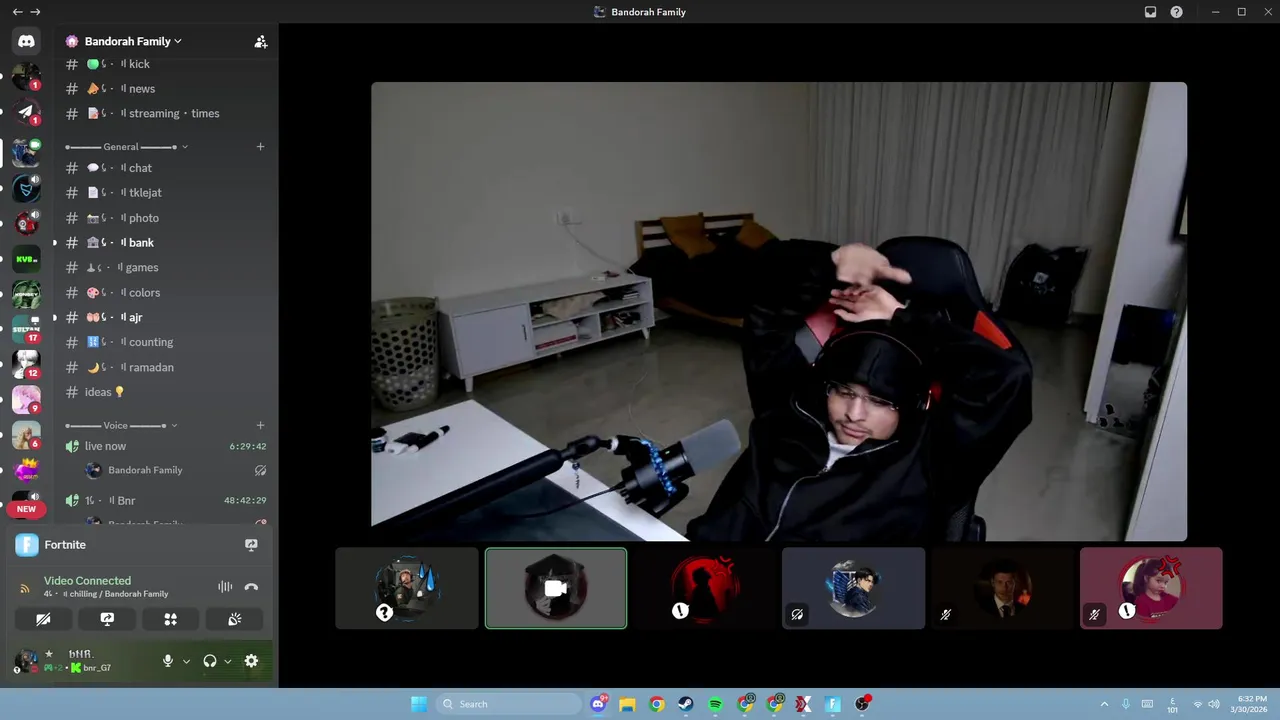Image resolution: width=1280 pixels, height=720 pixels.
Task: Go forward with the forward arrow
Action: (36, 12)
